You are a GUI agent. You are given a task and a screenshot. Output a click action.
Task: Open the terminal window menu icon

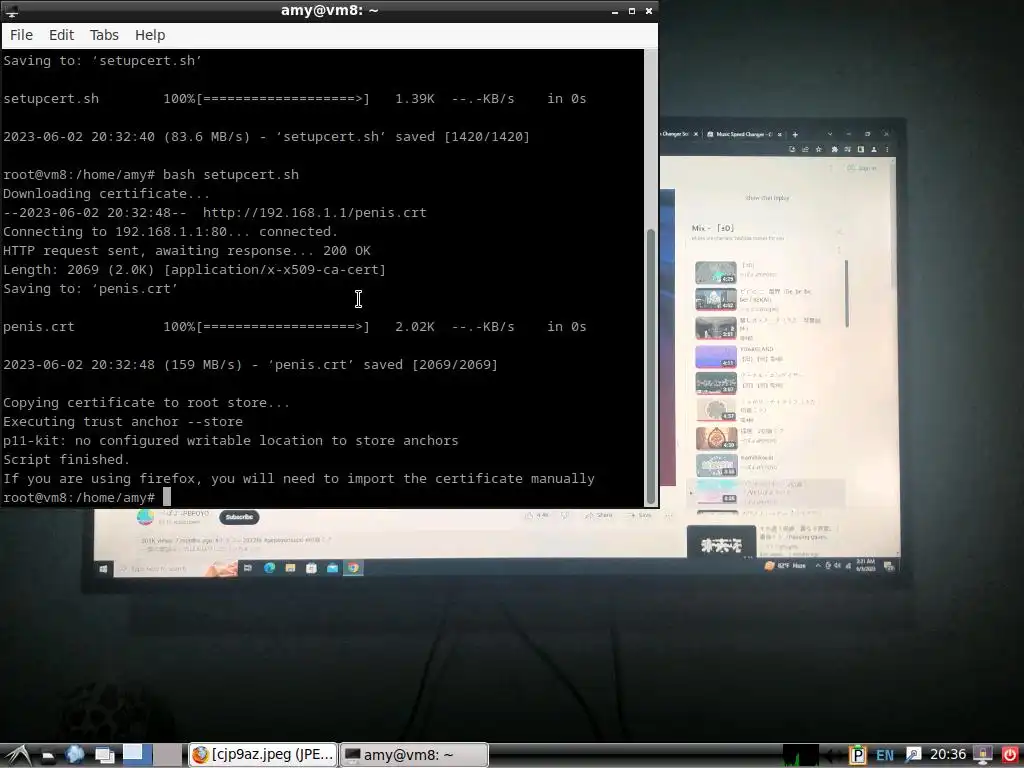(11, 10)
